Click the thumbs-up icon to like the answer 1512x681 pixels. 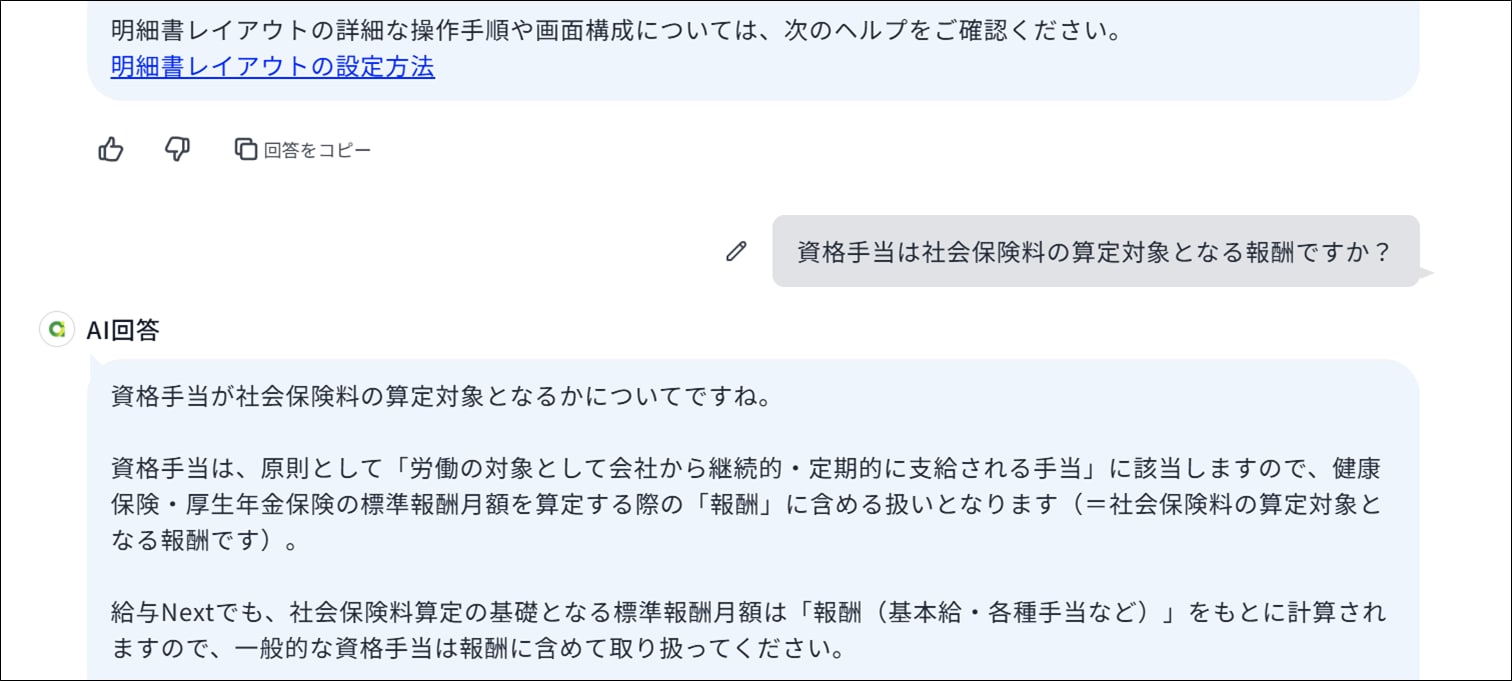[111, 150]
